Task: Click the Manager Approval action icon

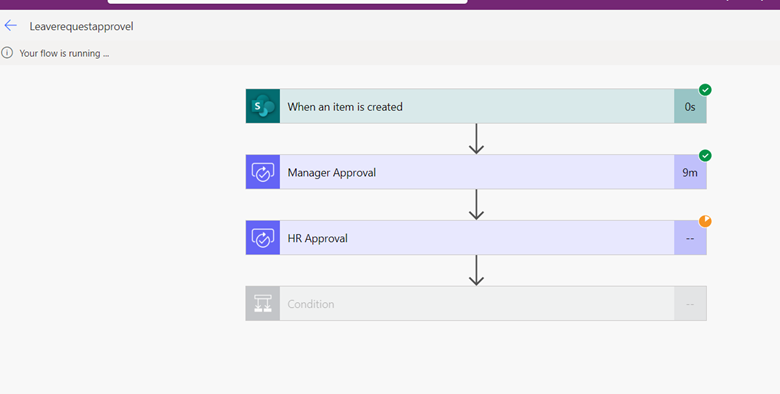Action: (263, 172)
